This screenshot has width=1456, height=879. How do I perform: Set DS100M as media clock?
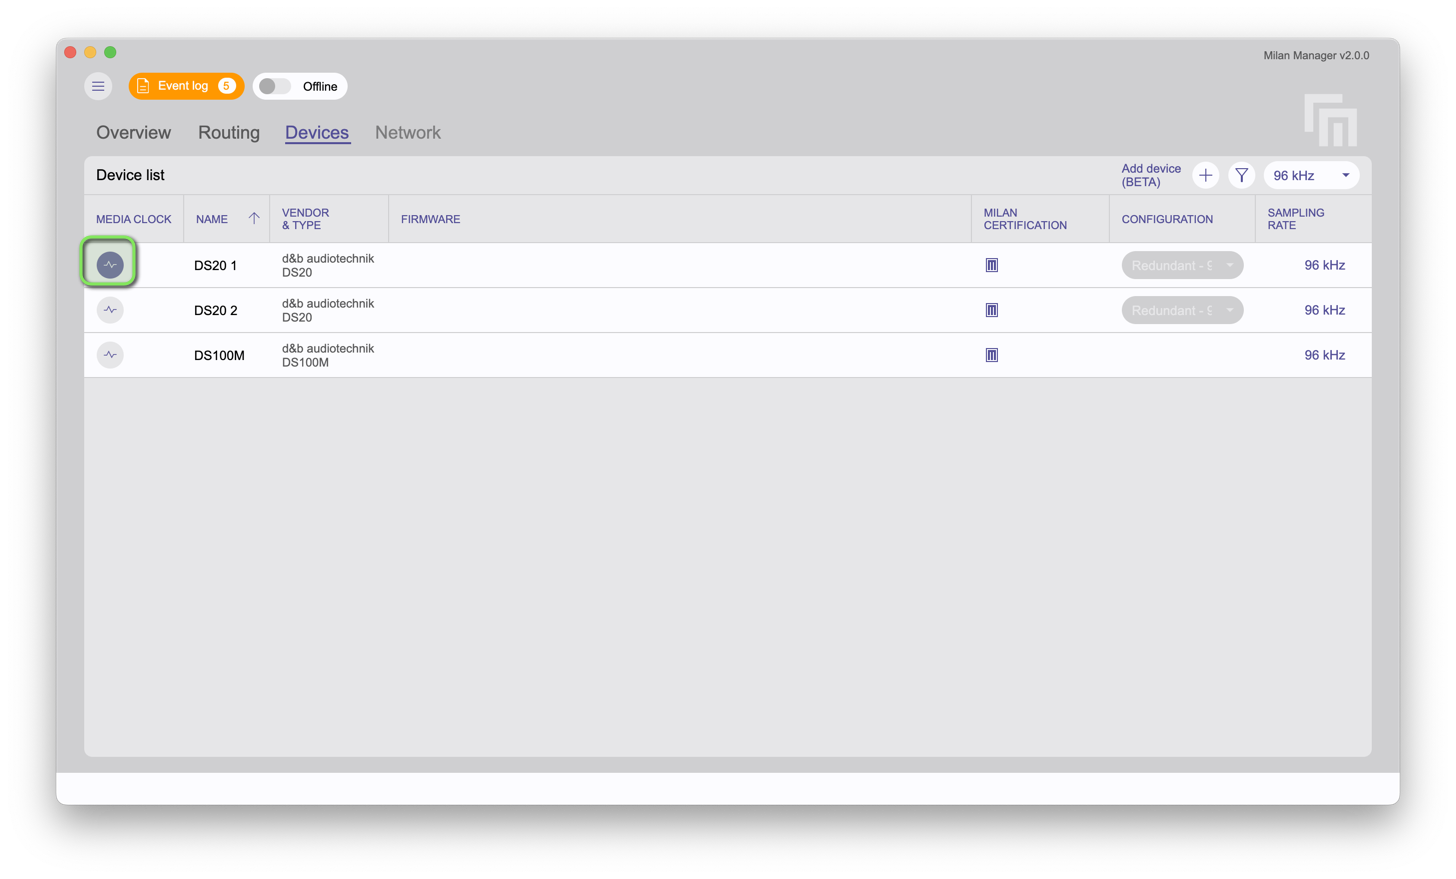110,355
